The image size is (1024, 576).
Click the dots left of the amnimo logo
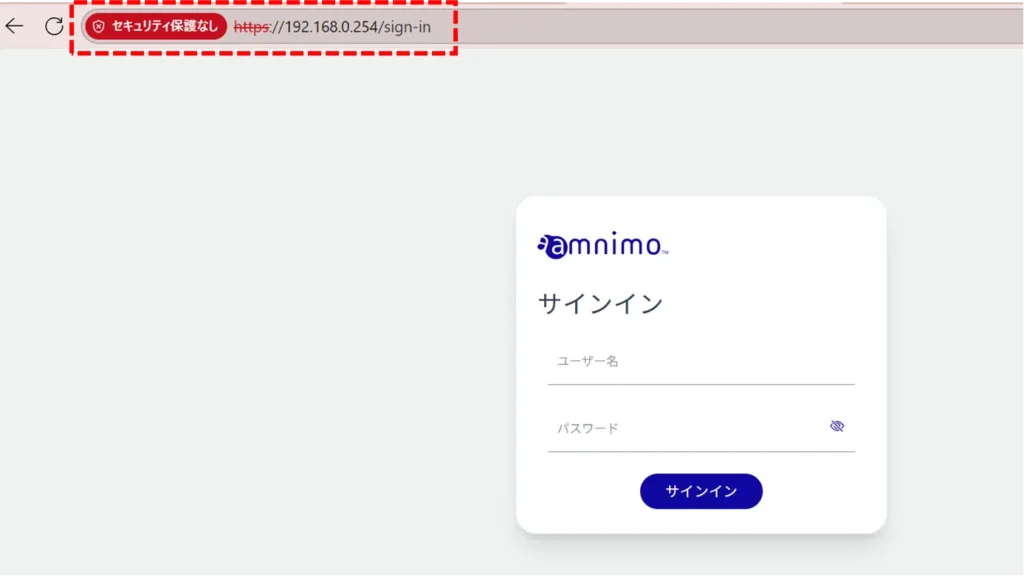(x=542, y=244)
